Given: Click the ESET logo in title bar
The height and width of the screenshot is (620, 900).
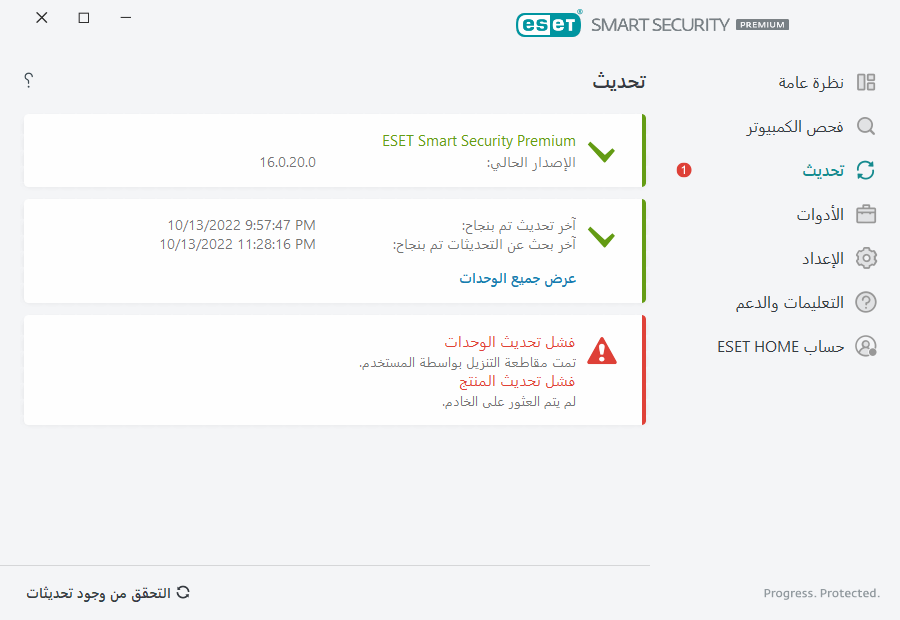Looking at the screenshot, I should pos(548,24).
